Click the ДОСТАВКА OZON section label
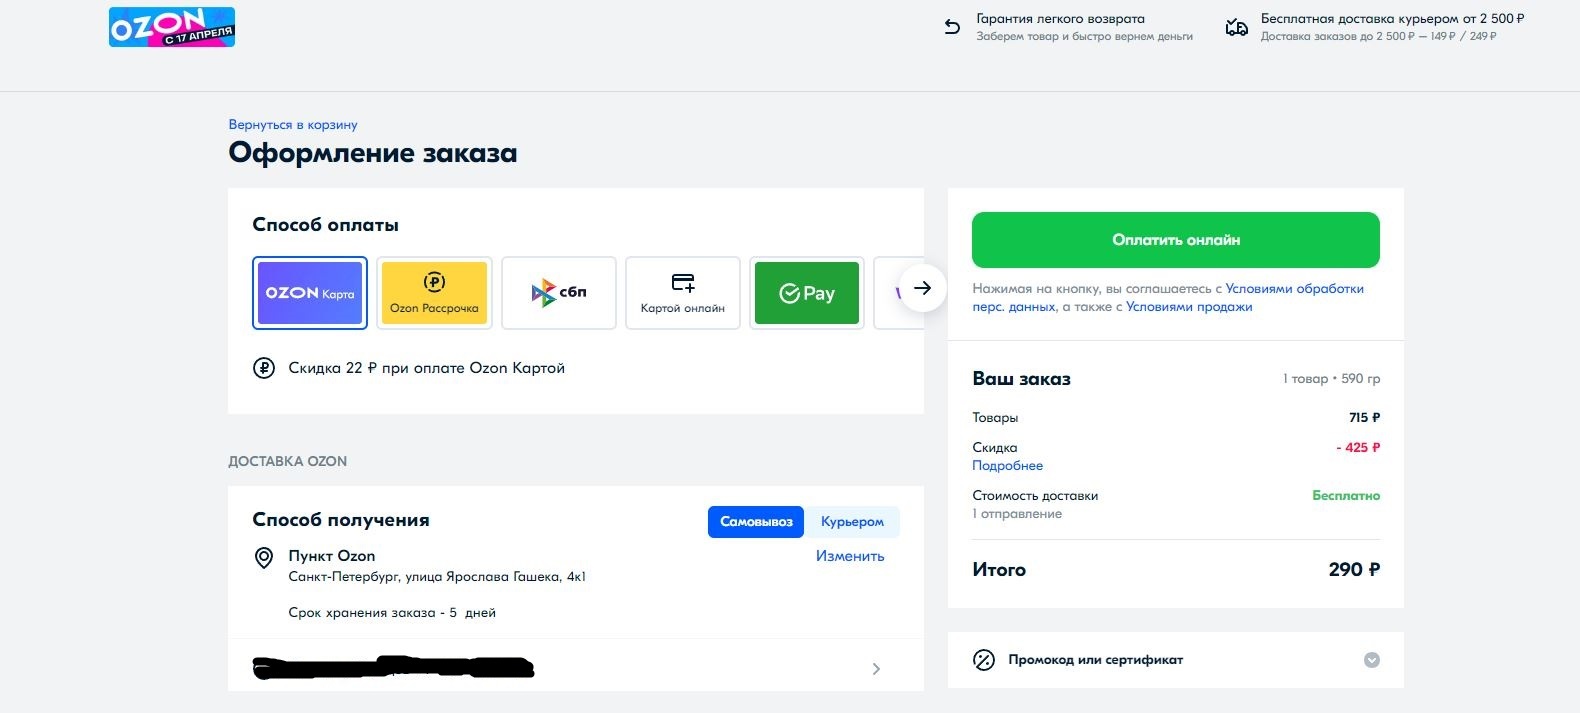 [x=288, y=462]
